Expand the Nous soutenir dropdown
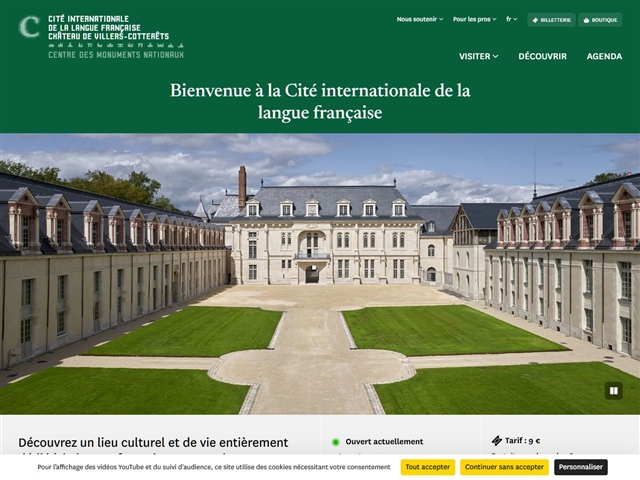 click(420, 19)
